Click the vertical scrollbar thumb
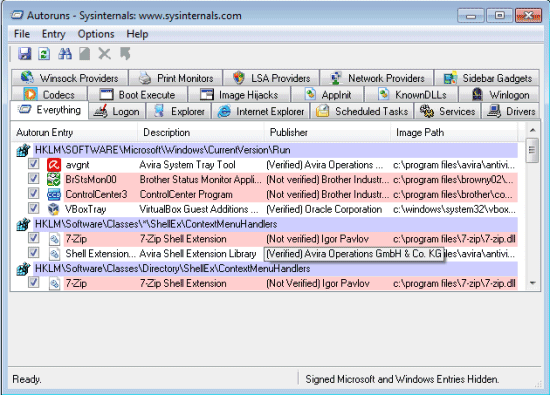Screen dimensions: 550x395 point(532,150)
